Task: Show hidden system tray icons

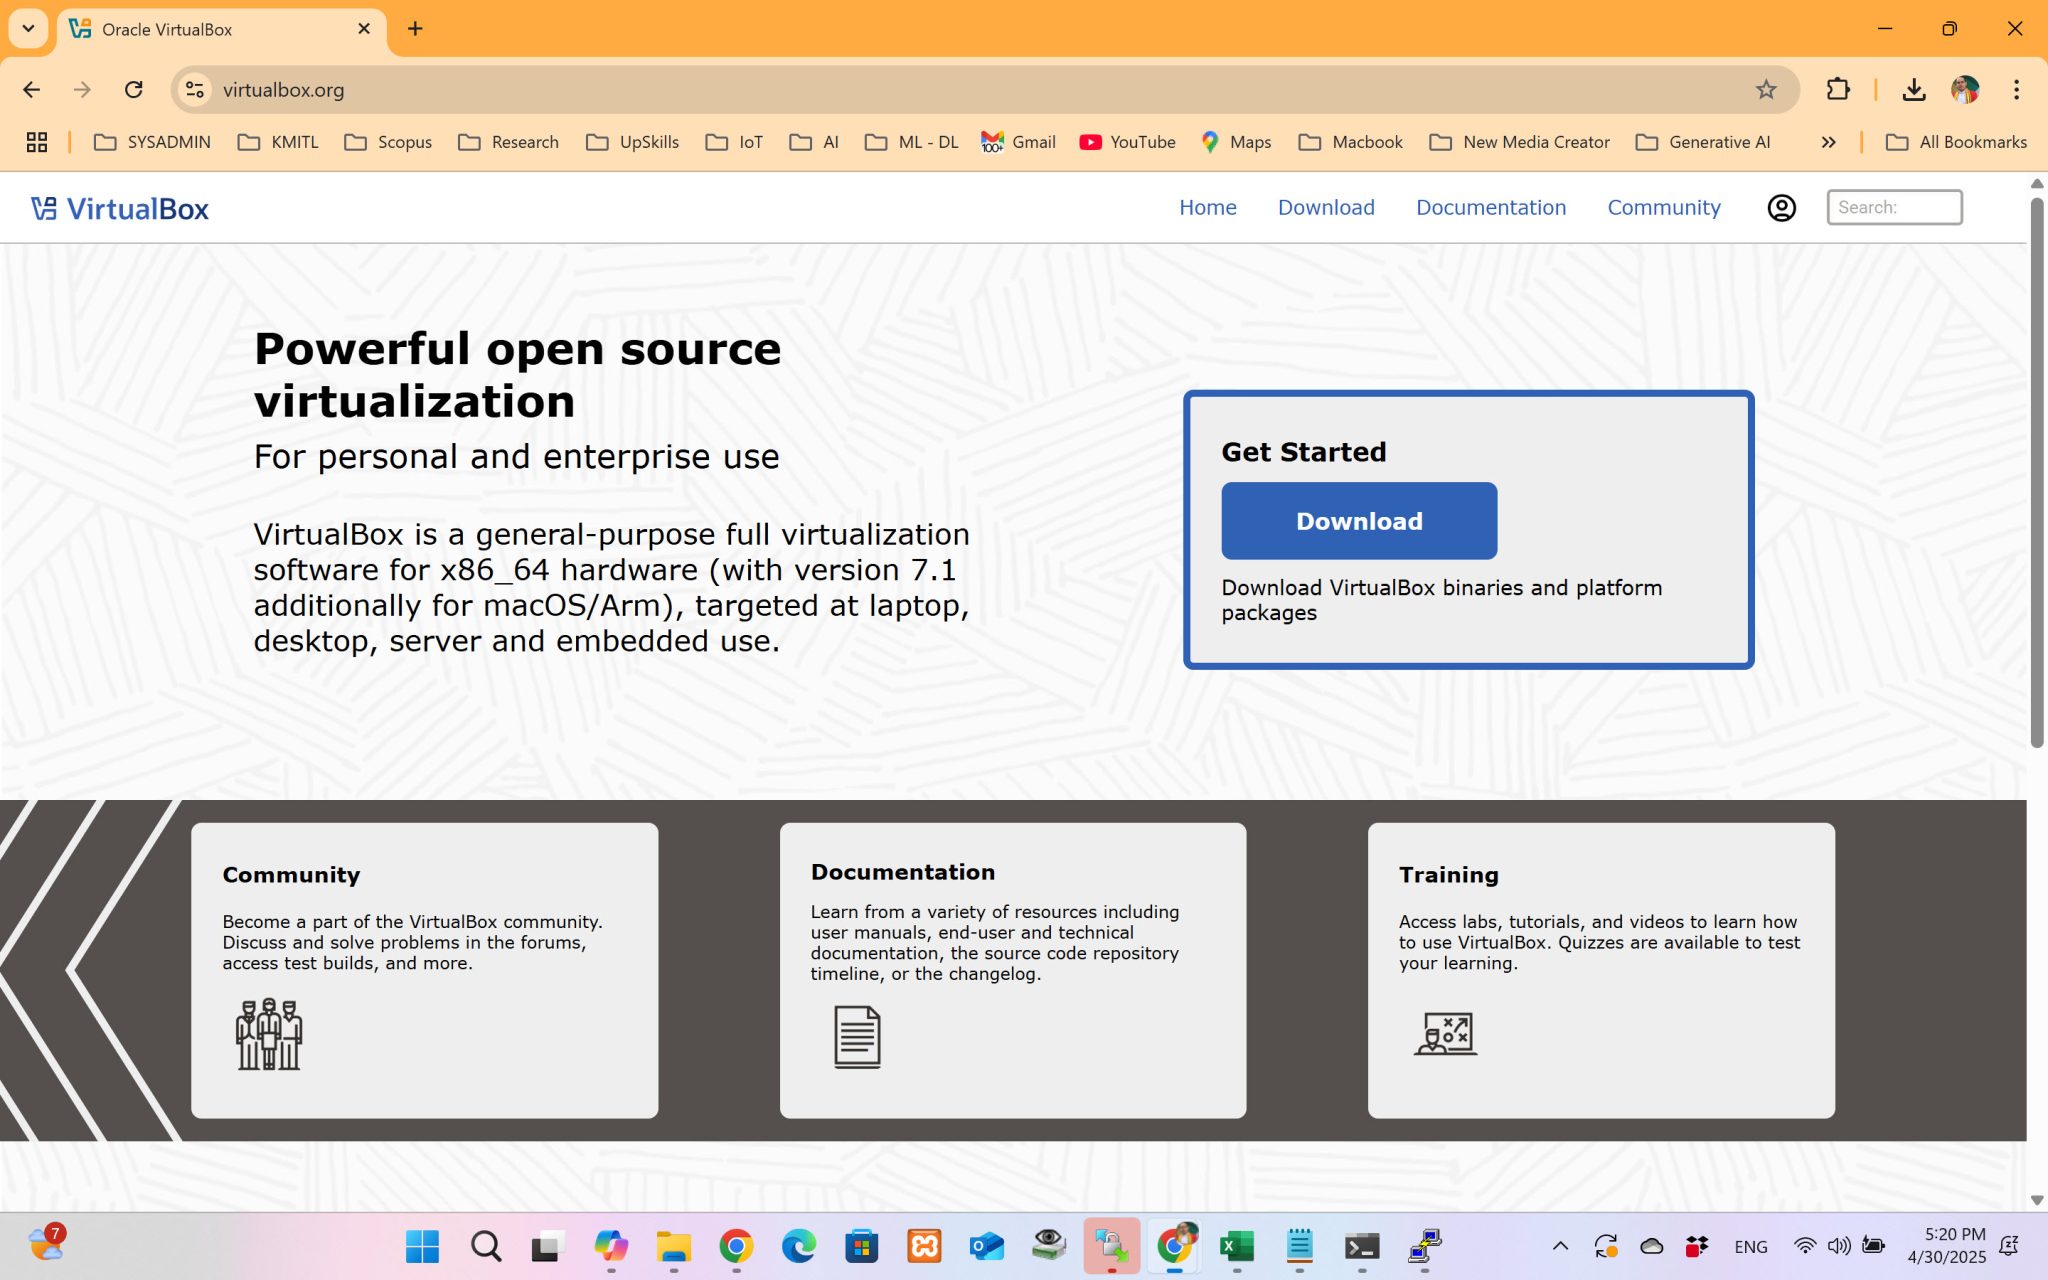Action: [1560, 1246]
